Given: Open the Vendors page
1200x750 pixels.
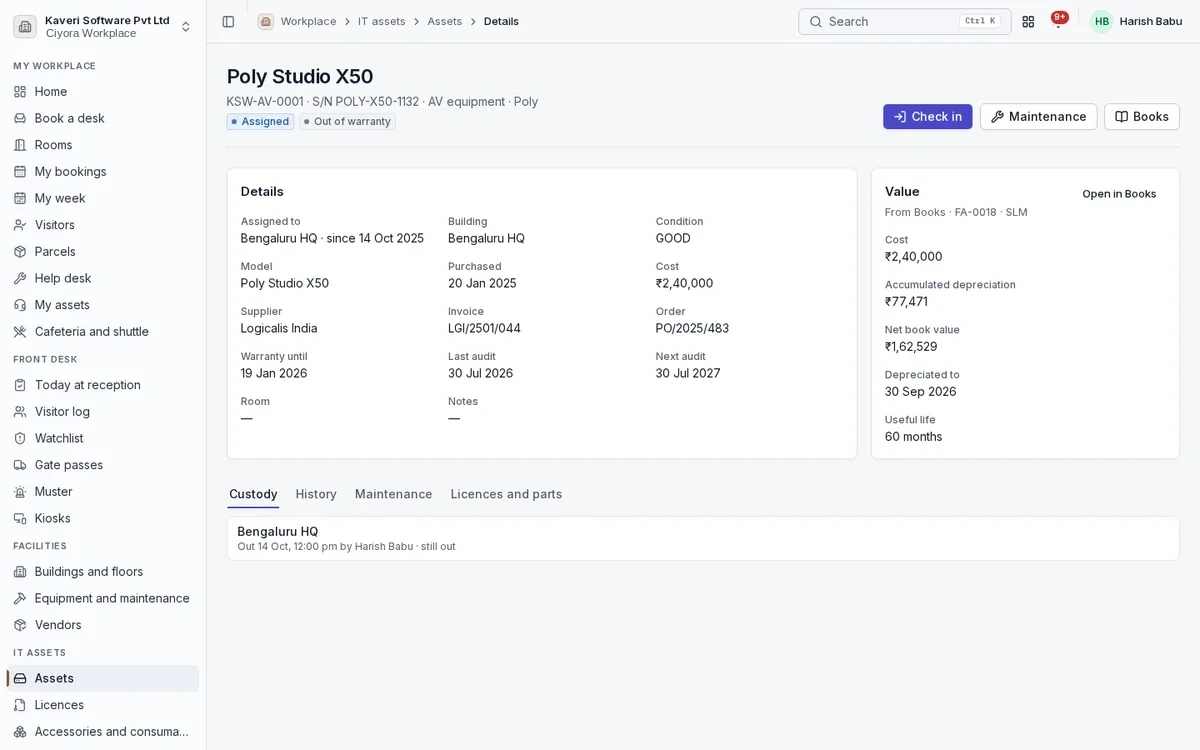Looking at the screenshot, I should pos(102,625).
